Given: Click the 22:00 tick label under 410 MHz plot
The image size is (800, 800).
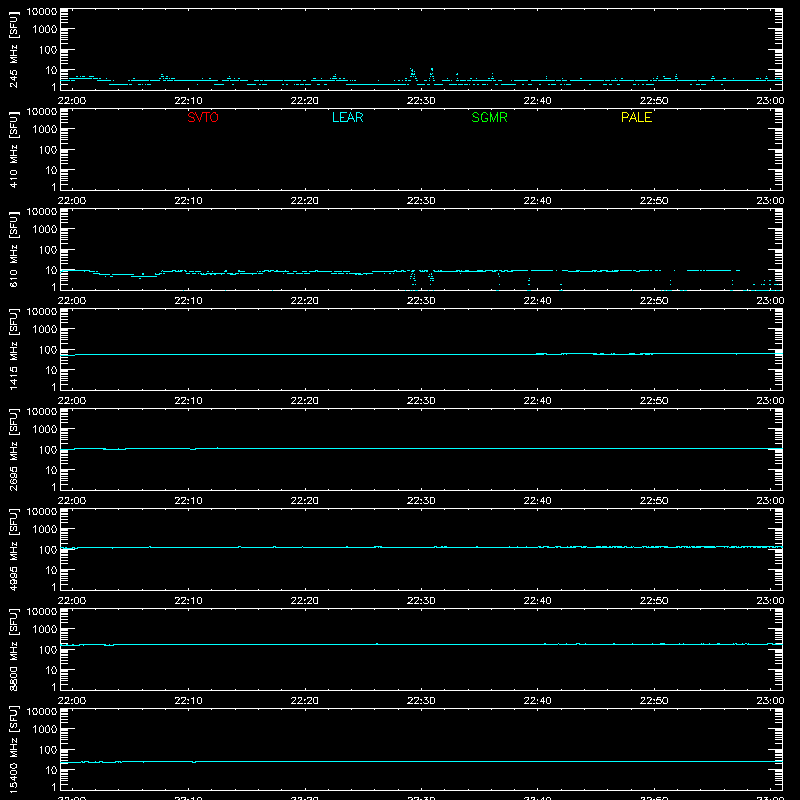Looking at the screenshot, I should (72, 201).
